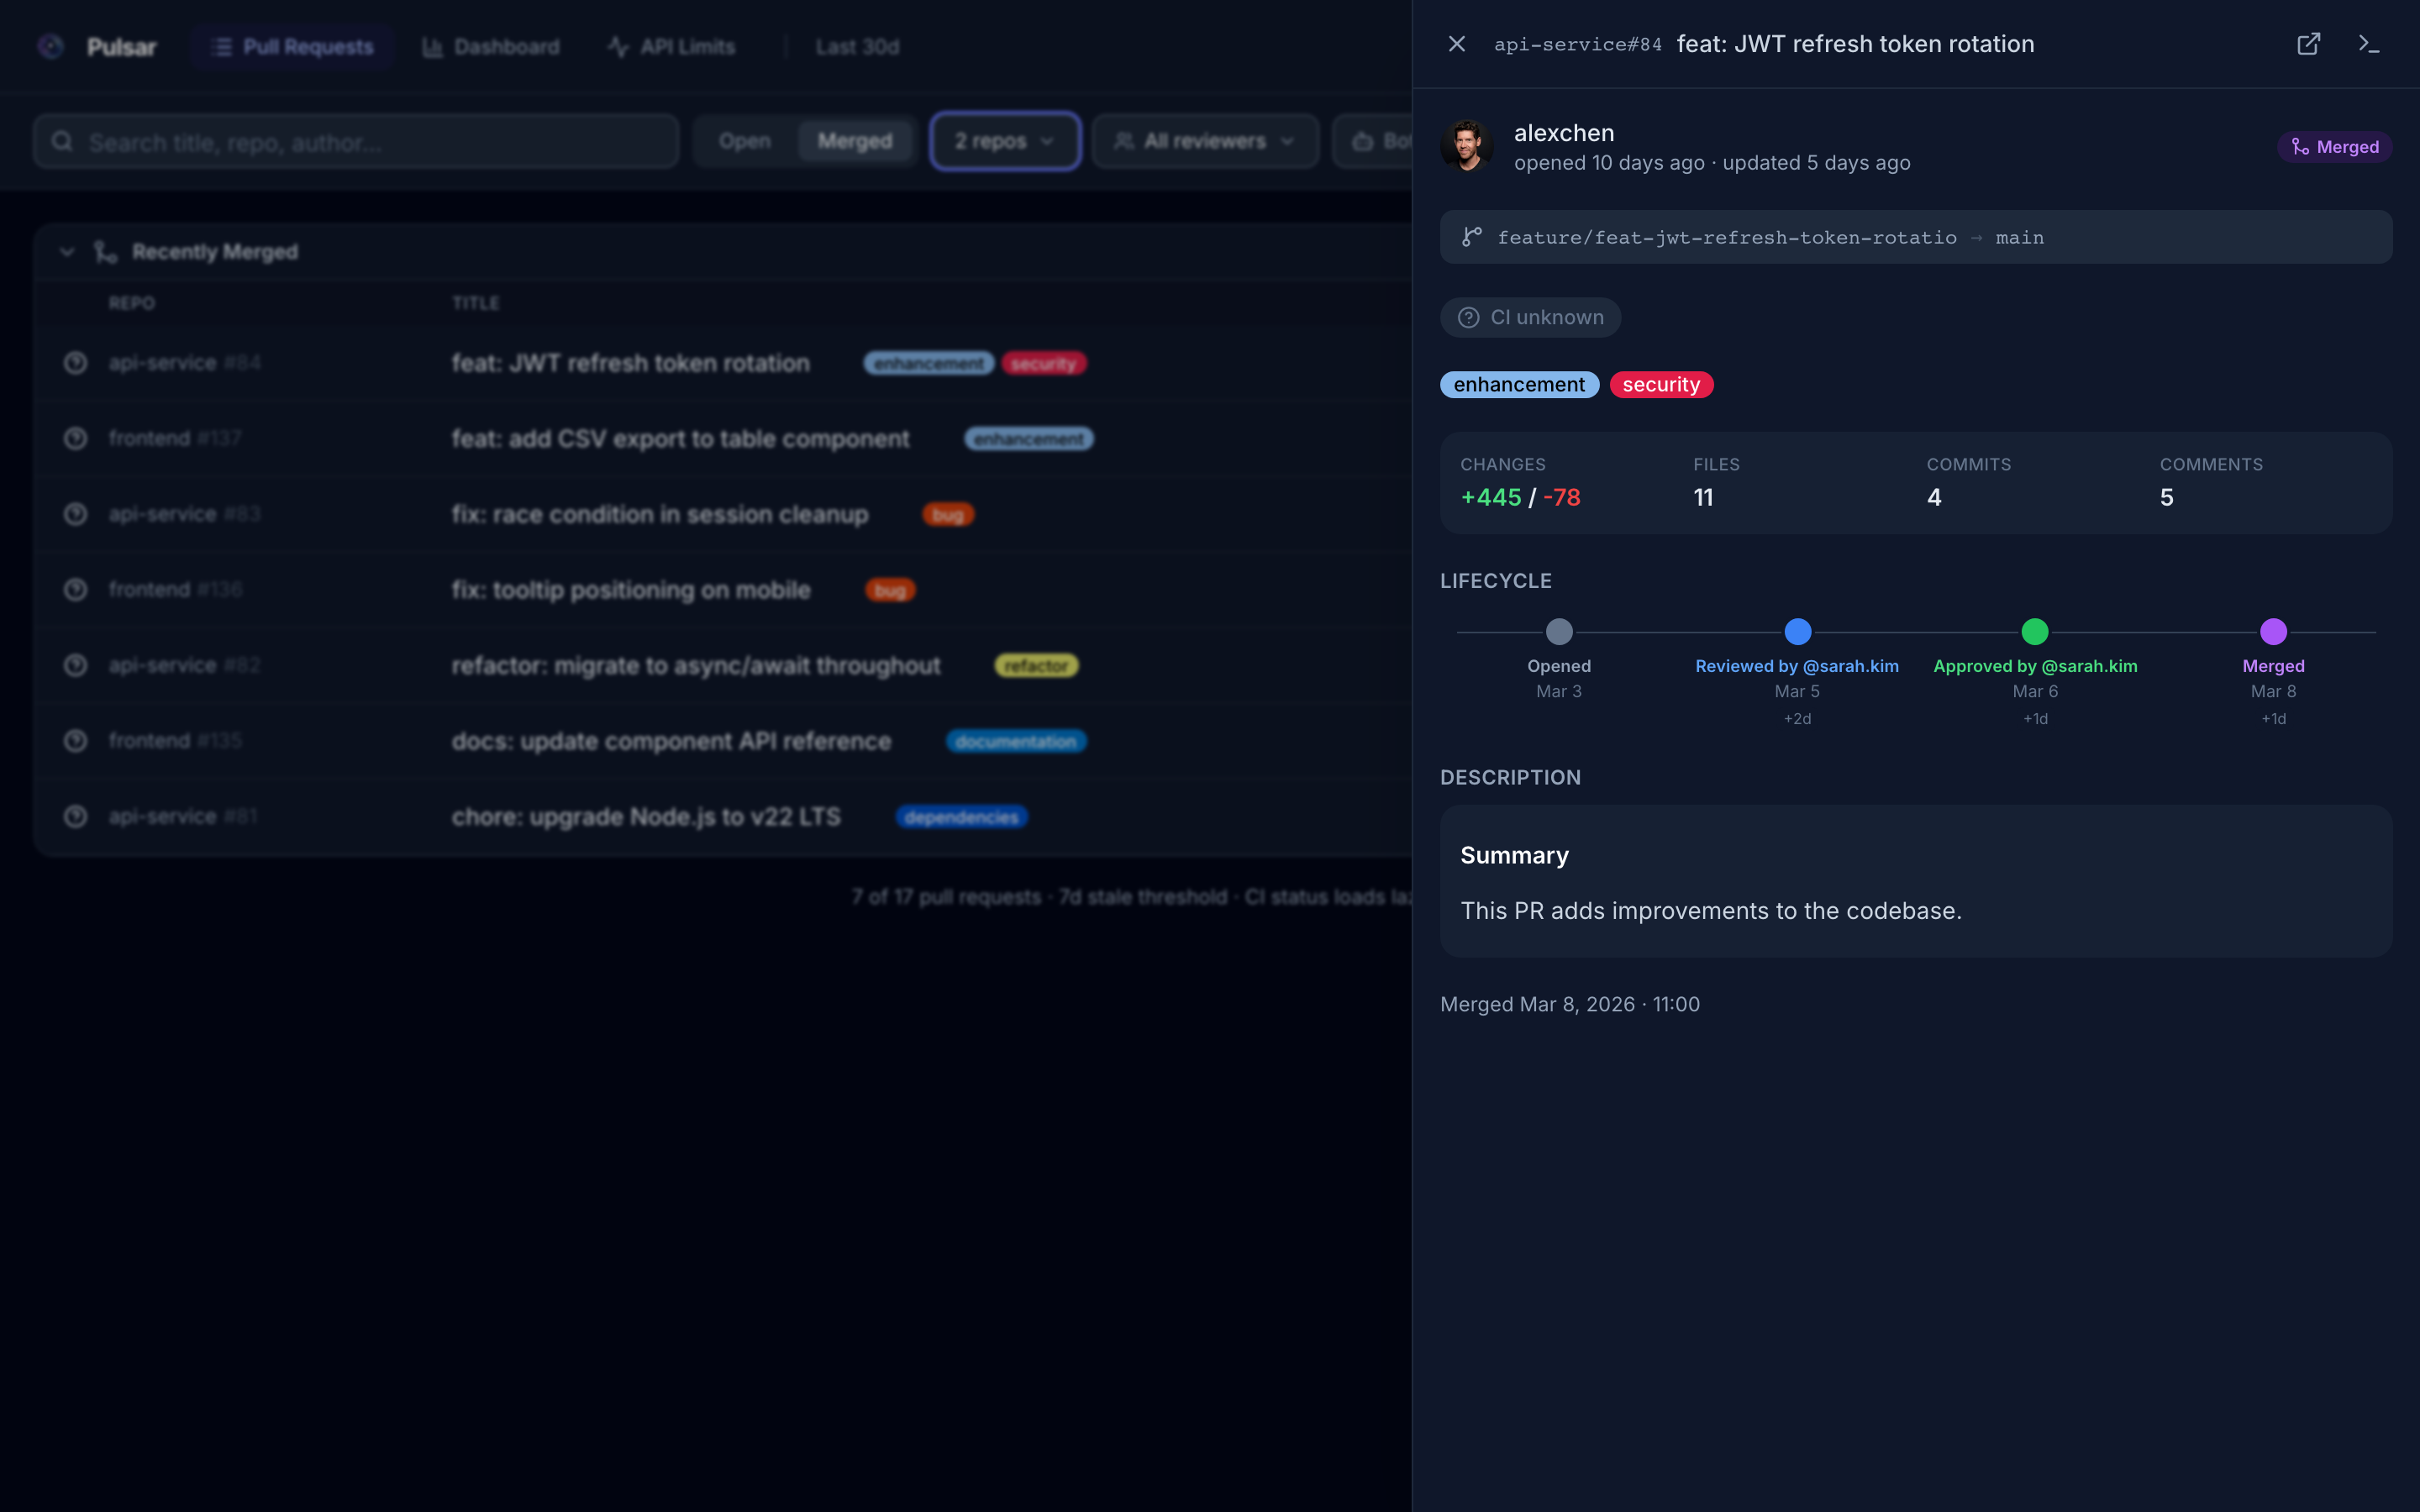Viewport: 2420px width, 1512px height.
Task: Collapse the Recently Merged section
Action: (x=67, y=251)
